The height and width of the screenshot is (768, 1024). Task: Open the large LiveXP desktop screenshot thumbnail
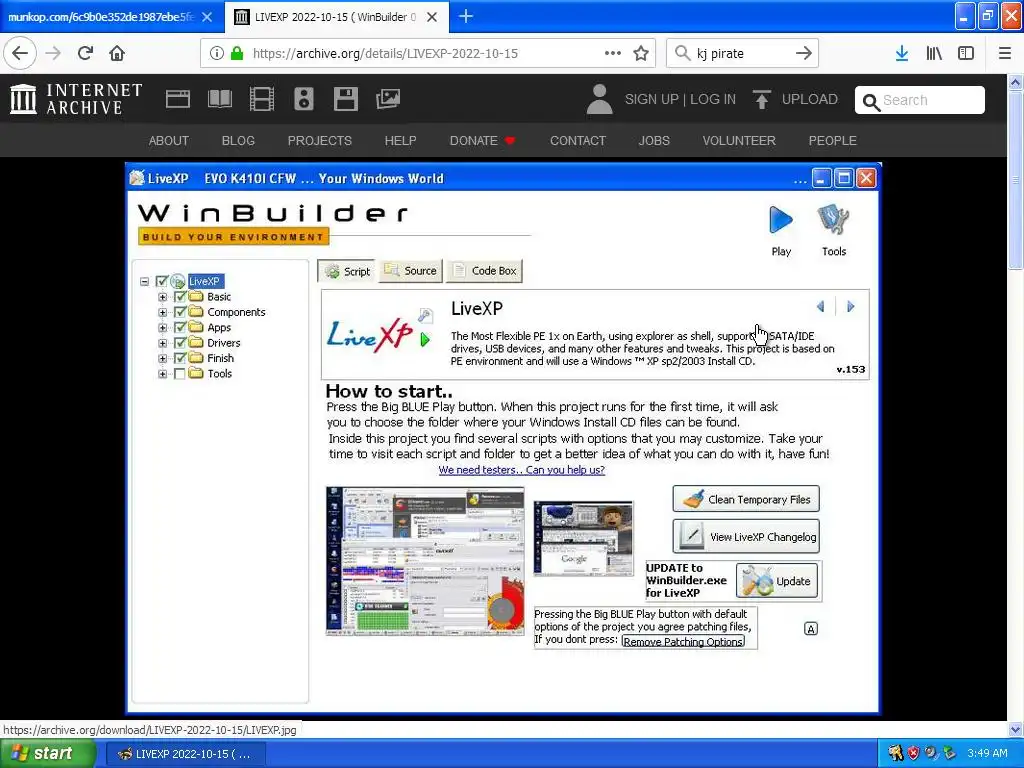click(425, 560)
